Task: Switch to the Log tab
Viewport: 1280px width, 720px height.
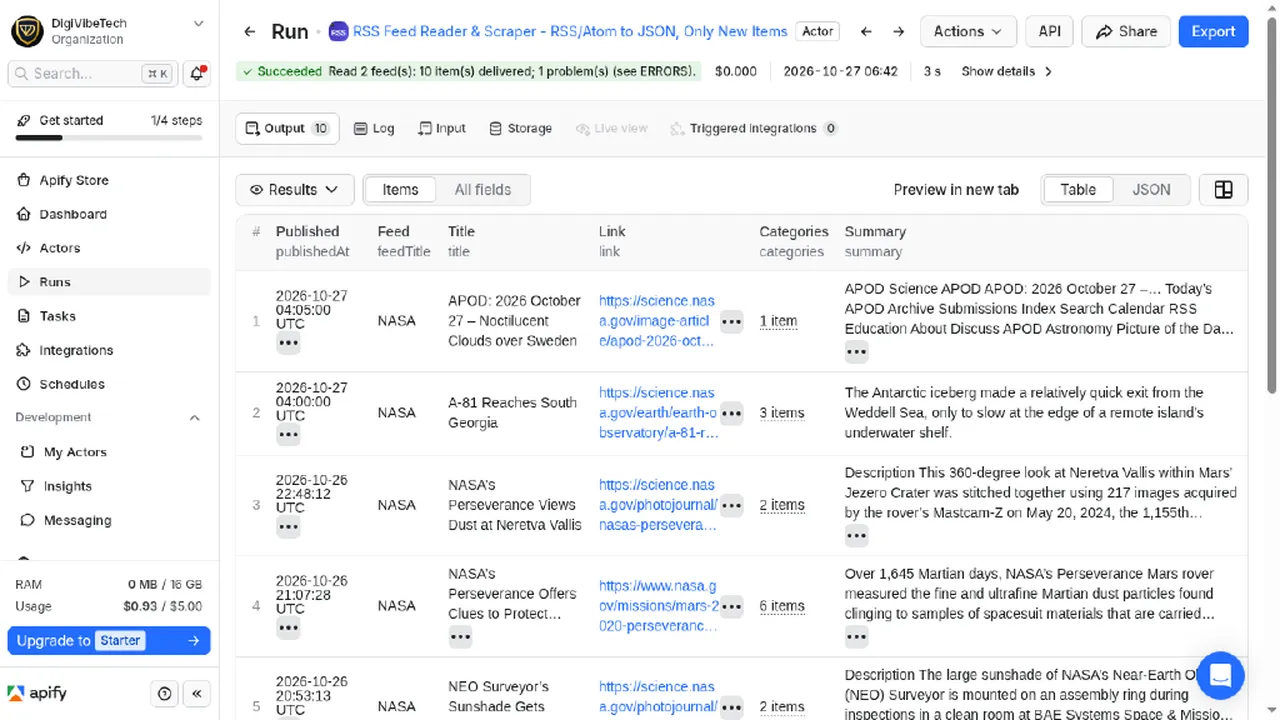Action: [x=374, y=128]
